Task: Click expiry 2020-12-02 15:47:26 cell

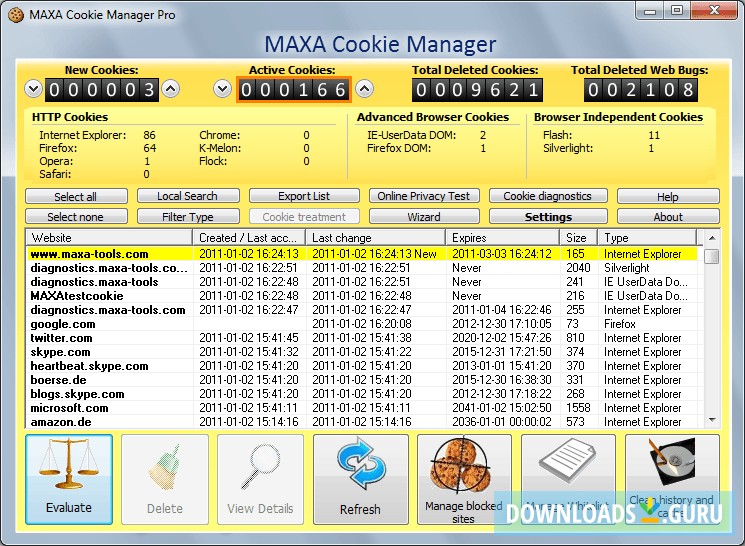Action: (x=502, y=338)
